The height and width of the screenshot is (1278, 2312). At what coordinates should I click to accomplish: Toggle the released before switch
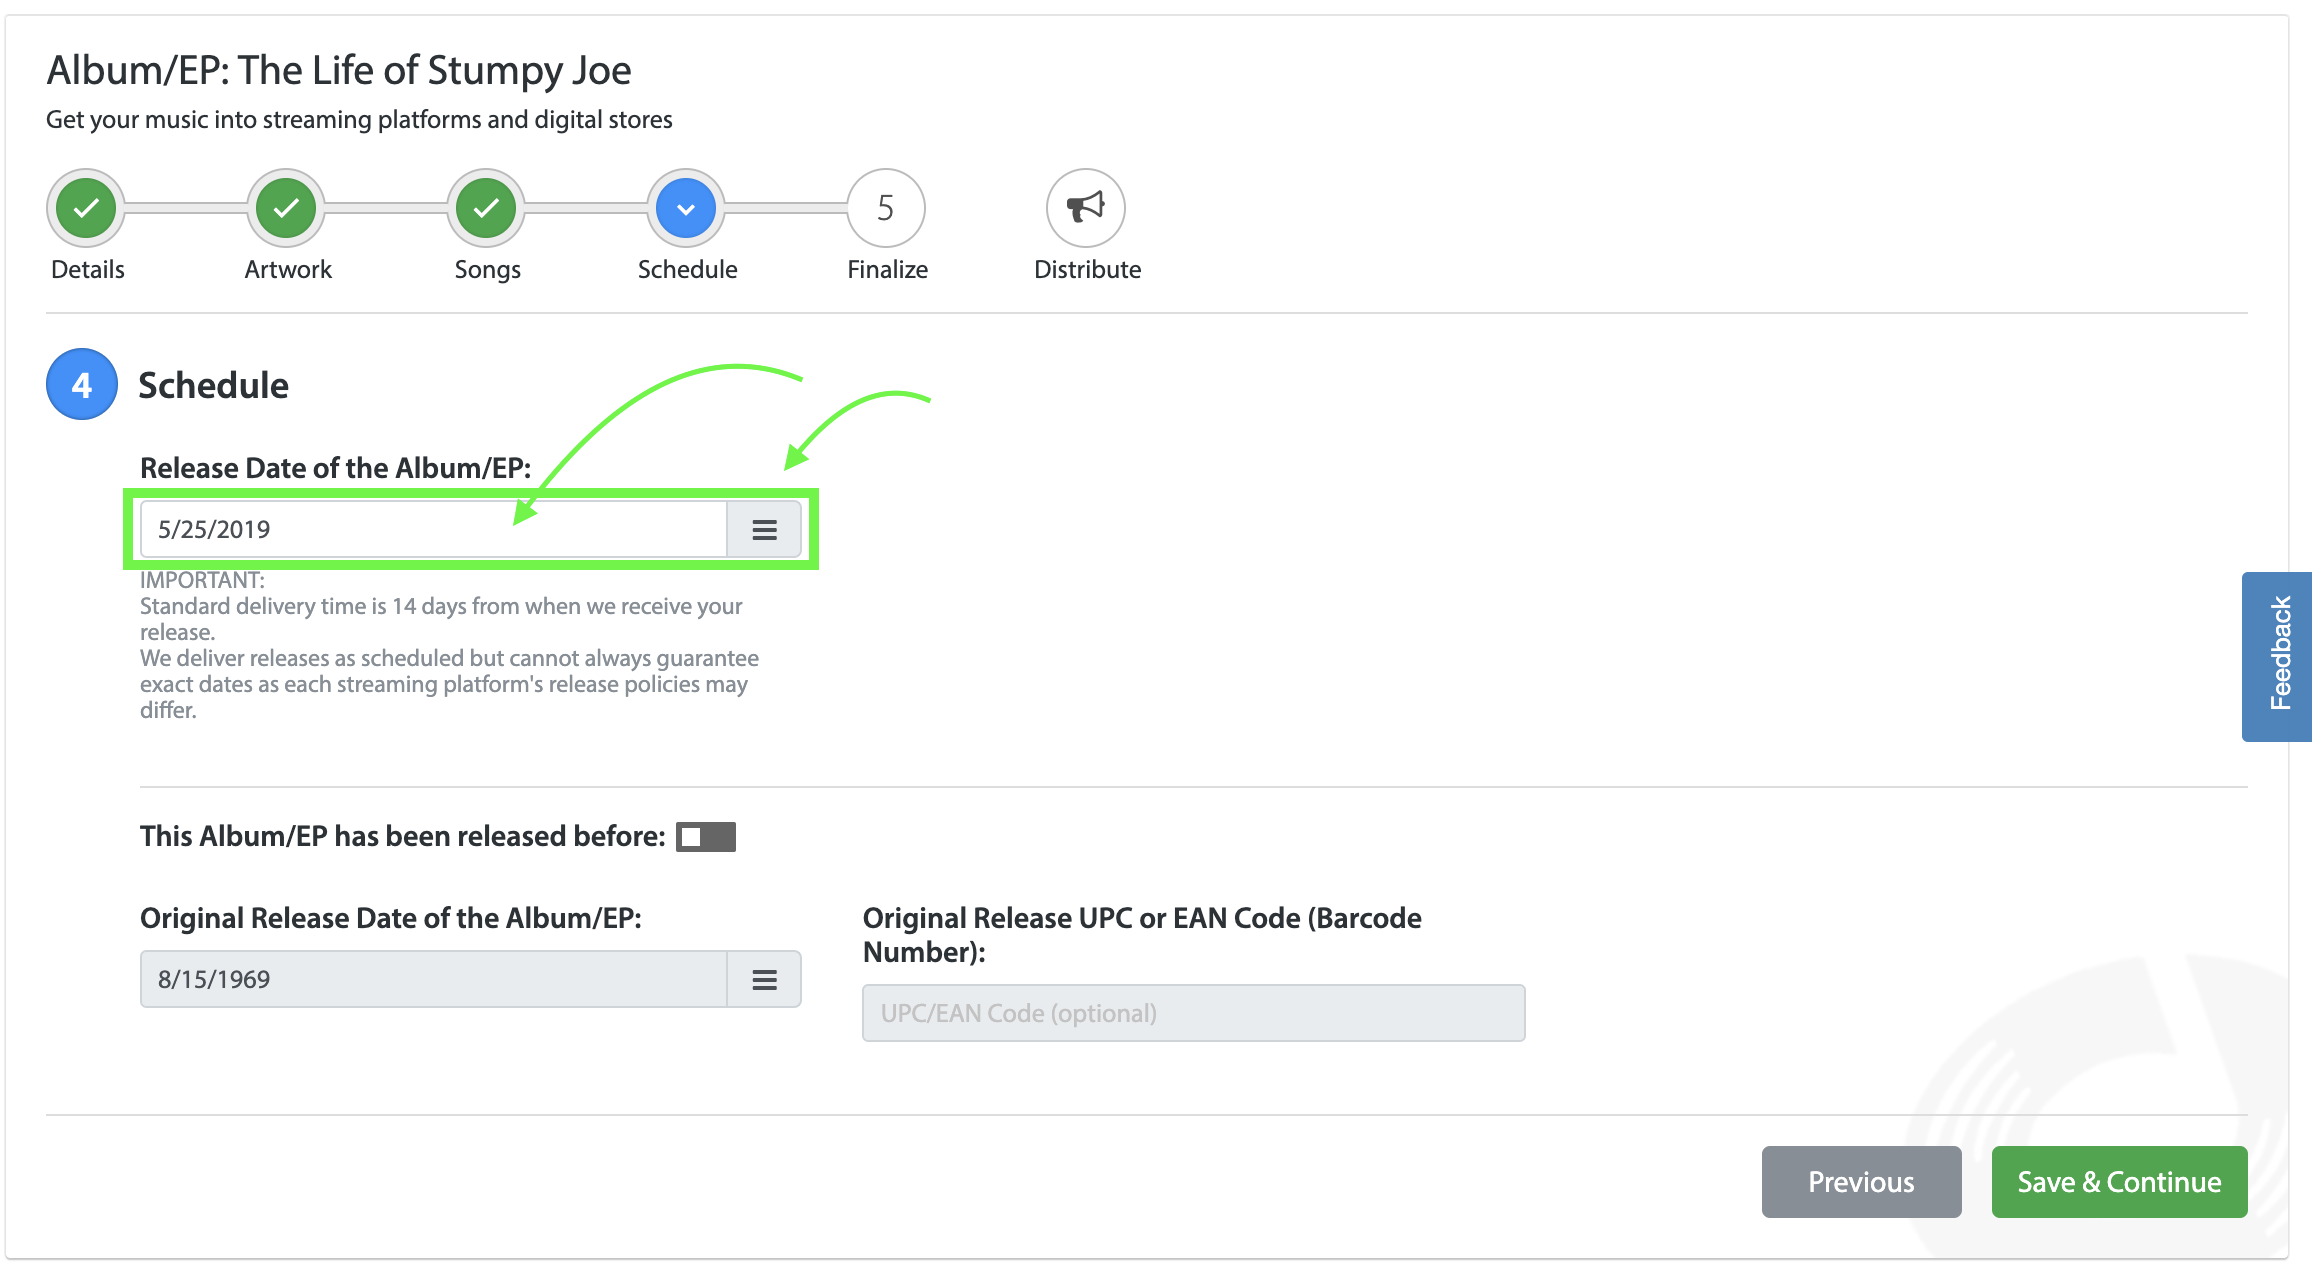pos(706,837)
